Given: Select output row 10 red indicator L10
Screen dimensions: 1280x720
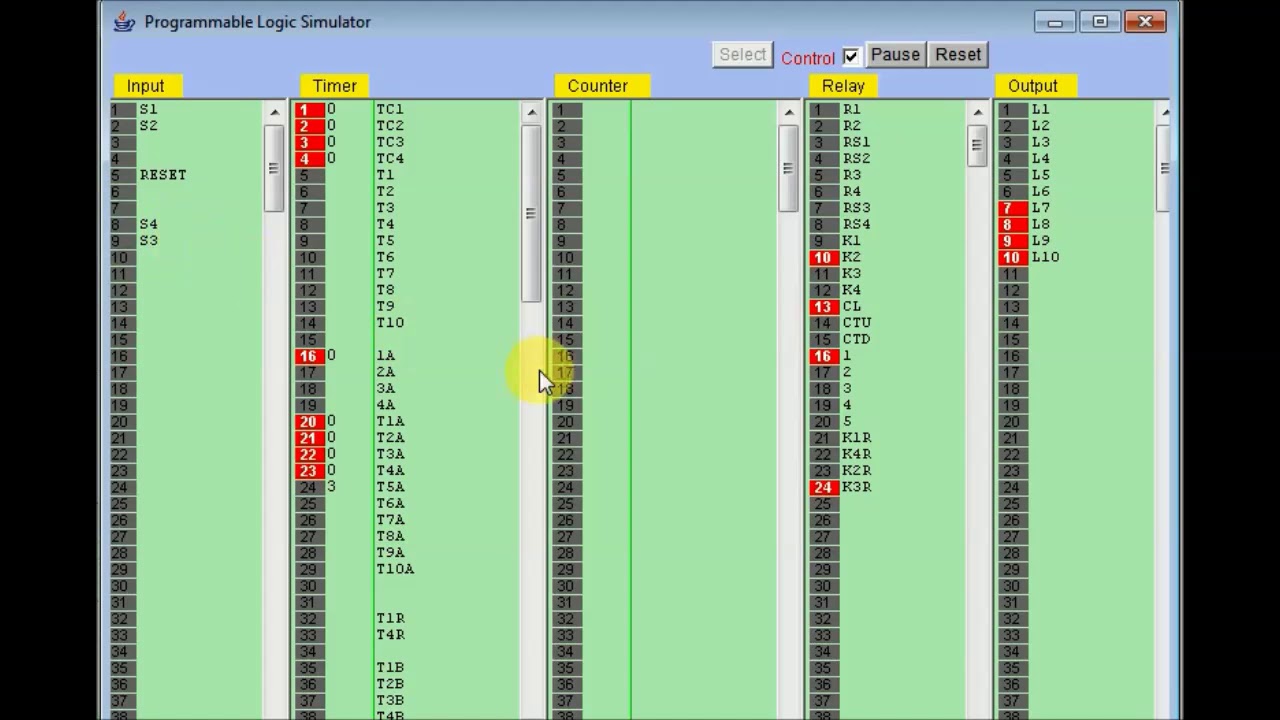Looking at the screenshot, I should click(x=1011, y=258).
